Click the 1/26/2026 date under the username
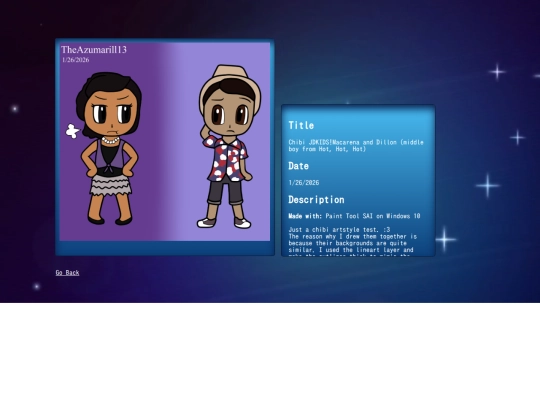 pyautogui.click(x=76, y=60)
